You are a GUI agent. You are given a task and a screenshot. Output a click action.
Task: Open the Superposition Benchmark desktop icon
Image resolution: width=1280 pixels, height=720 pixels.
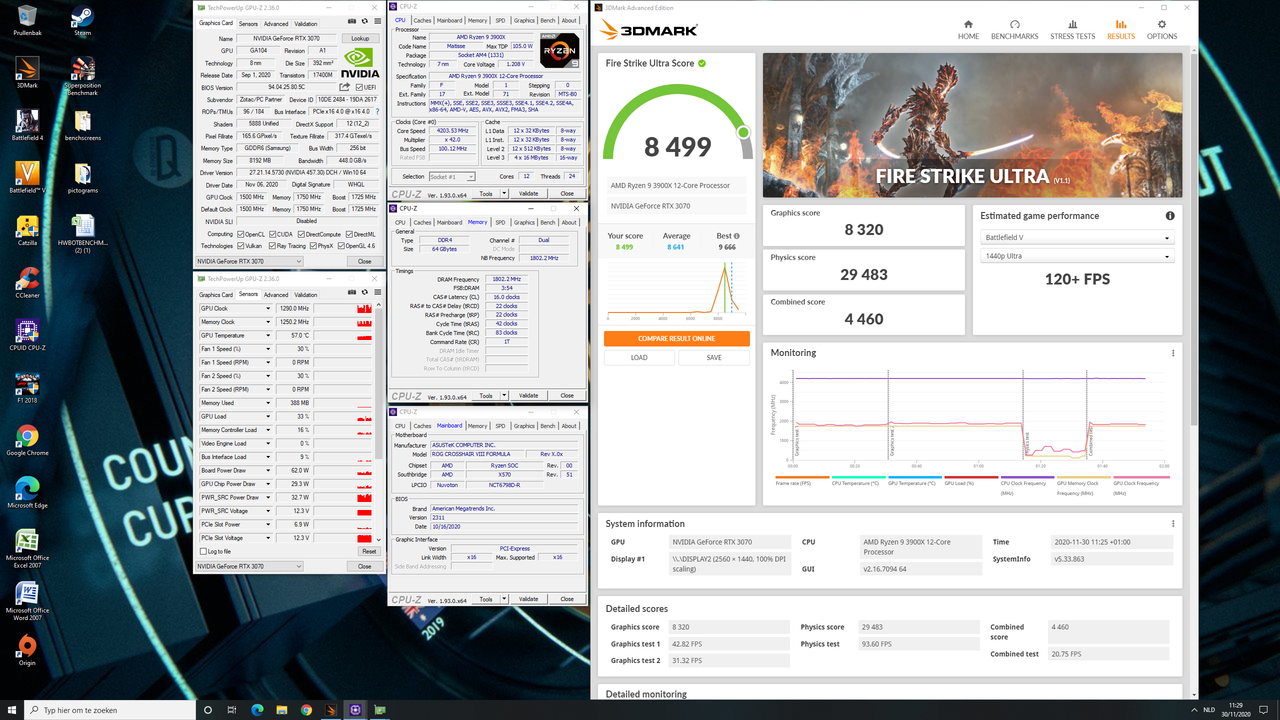point(83,75)
